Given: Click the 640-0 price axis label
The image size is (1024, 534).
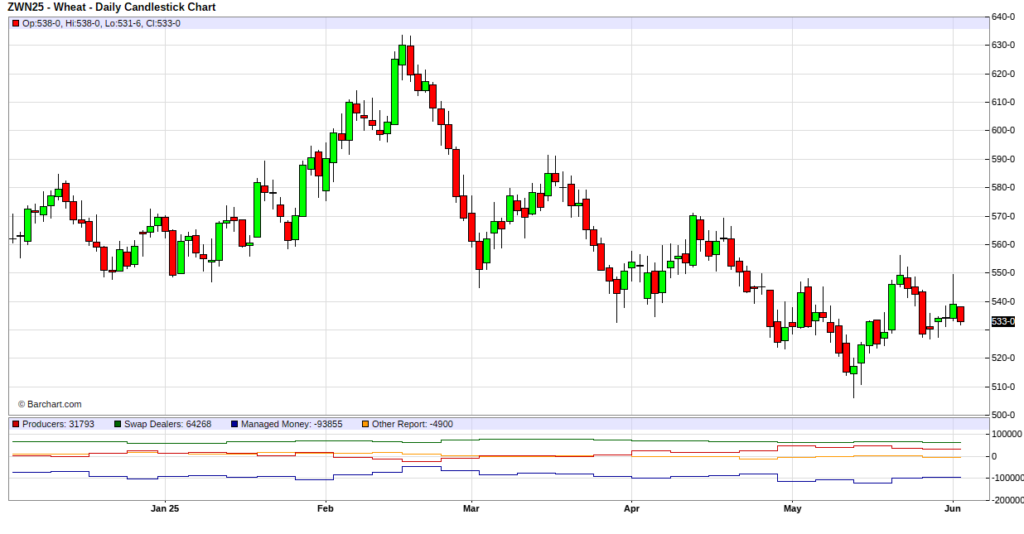Looking at the screenshot, I should pyautogui.click(x=1004, y=16).
